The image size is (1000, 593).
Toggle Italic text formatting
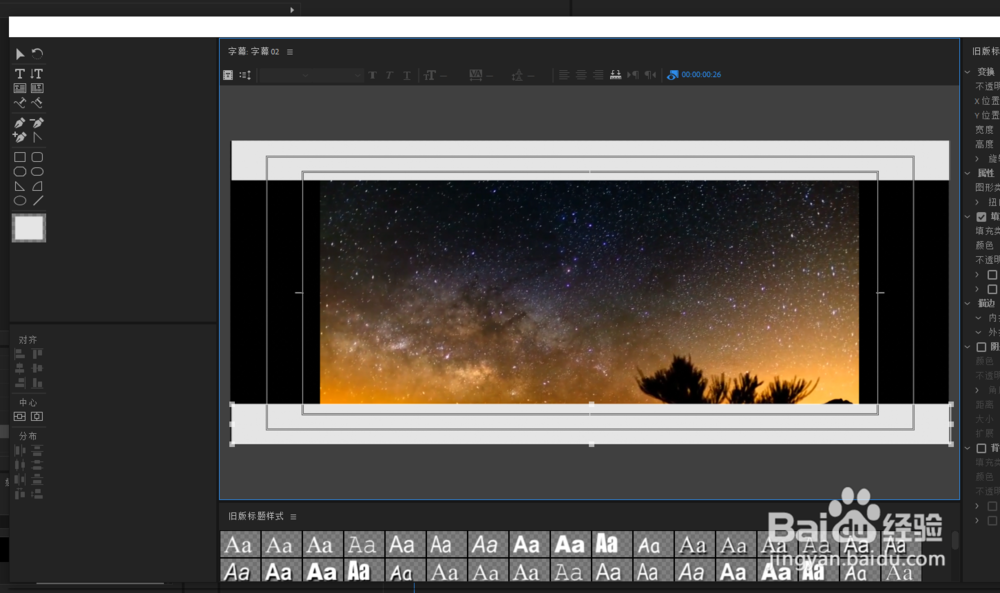[389, 75]
